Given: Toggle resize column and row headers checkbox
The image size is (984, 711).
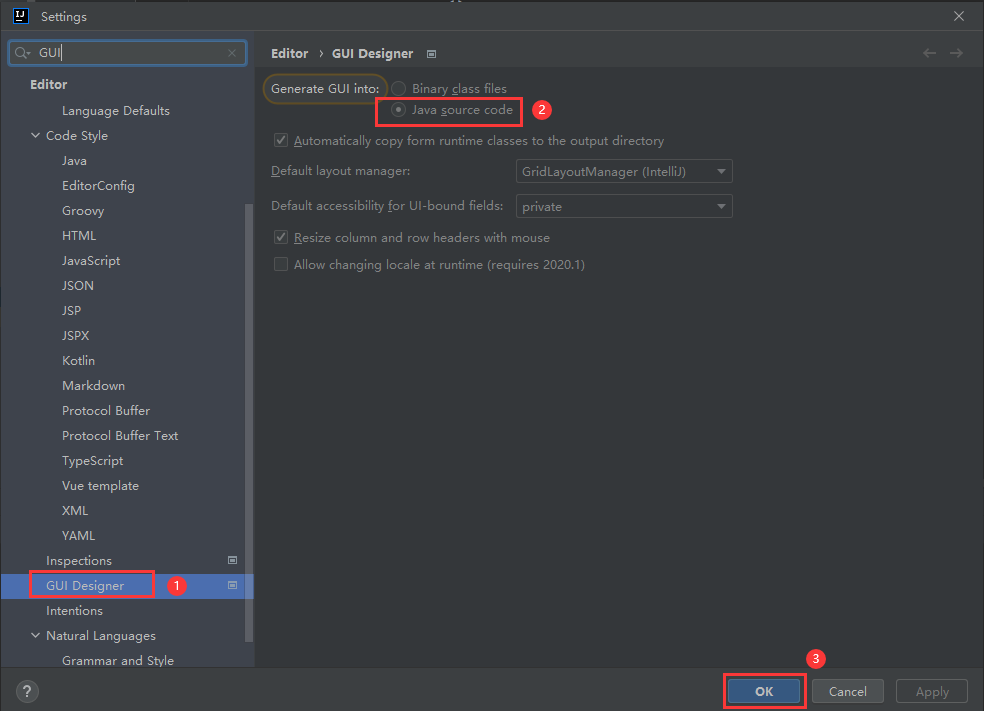Looking at the screenshot, I should click(x=281, y=237).
